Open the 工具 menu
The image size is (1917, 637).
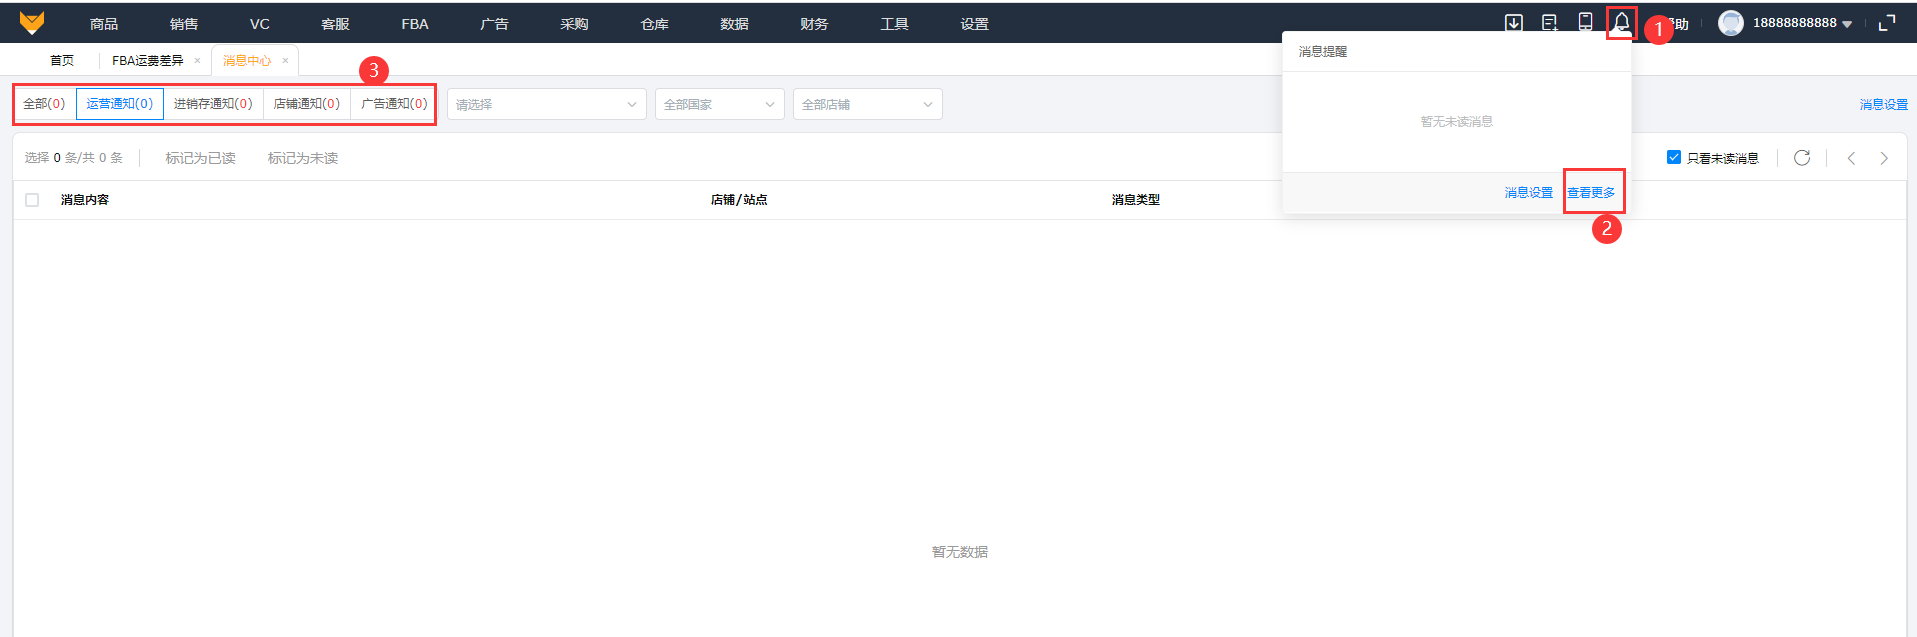pyautogui.click(x=894, y=24)
